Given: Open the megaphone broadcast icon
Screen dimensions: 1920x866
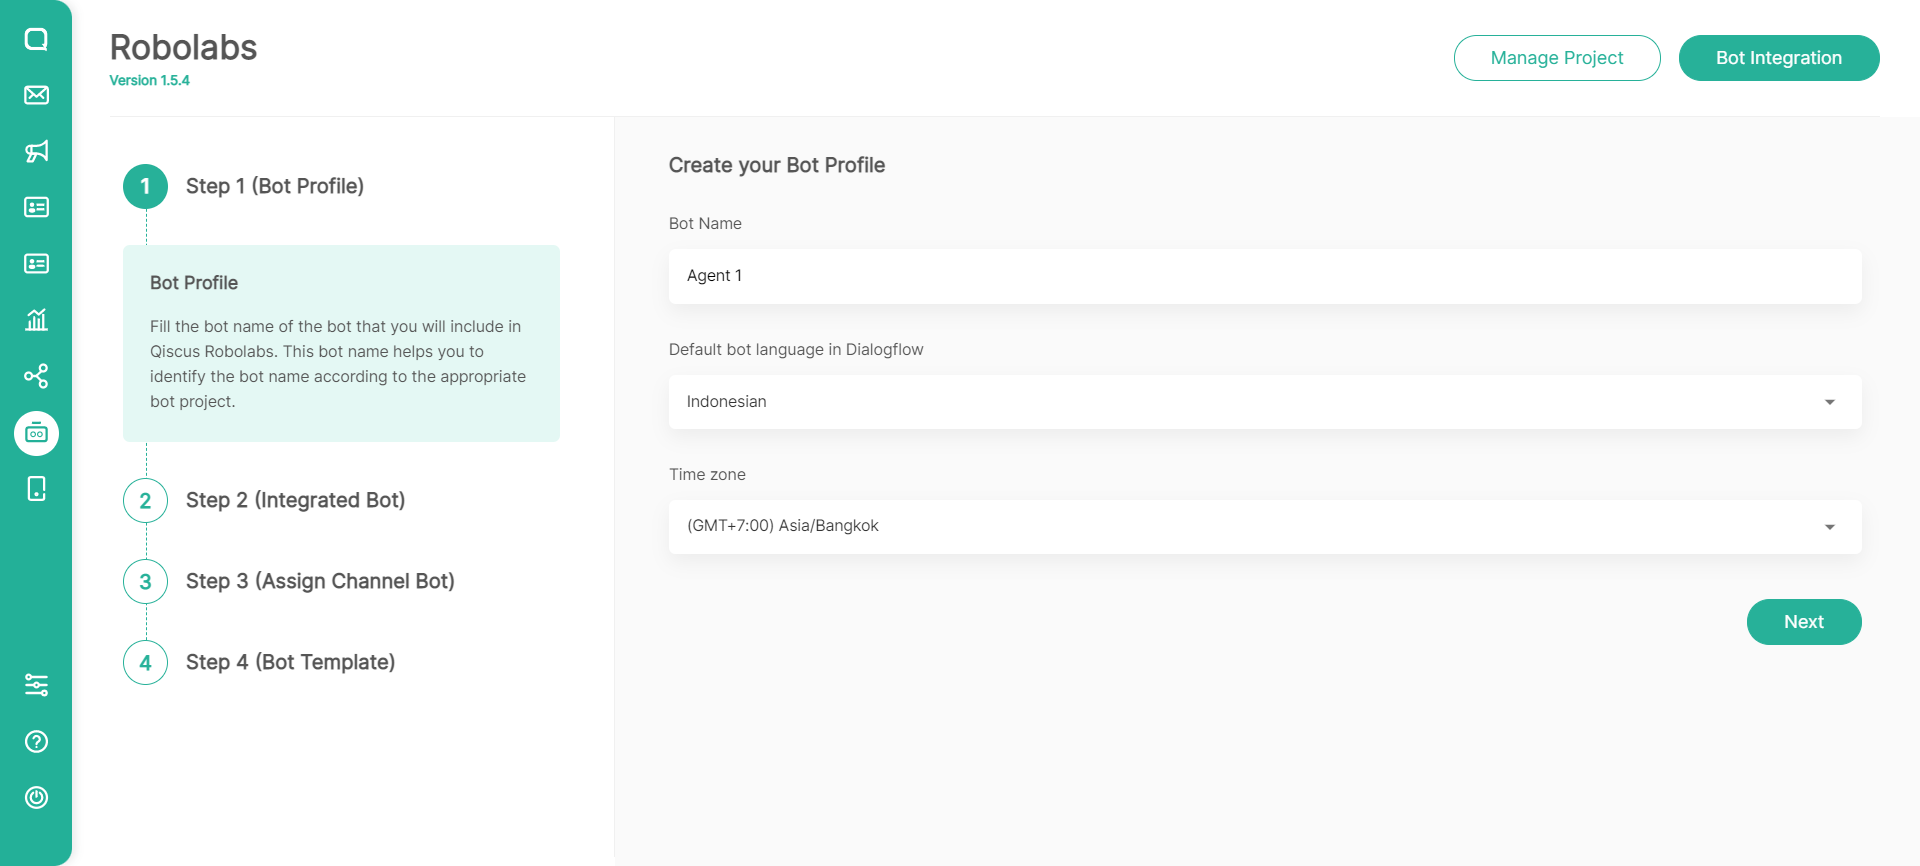Looking at the screenshot, I should pyautogui.click(x=36, y=151).
